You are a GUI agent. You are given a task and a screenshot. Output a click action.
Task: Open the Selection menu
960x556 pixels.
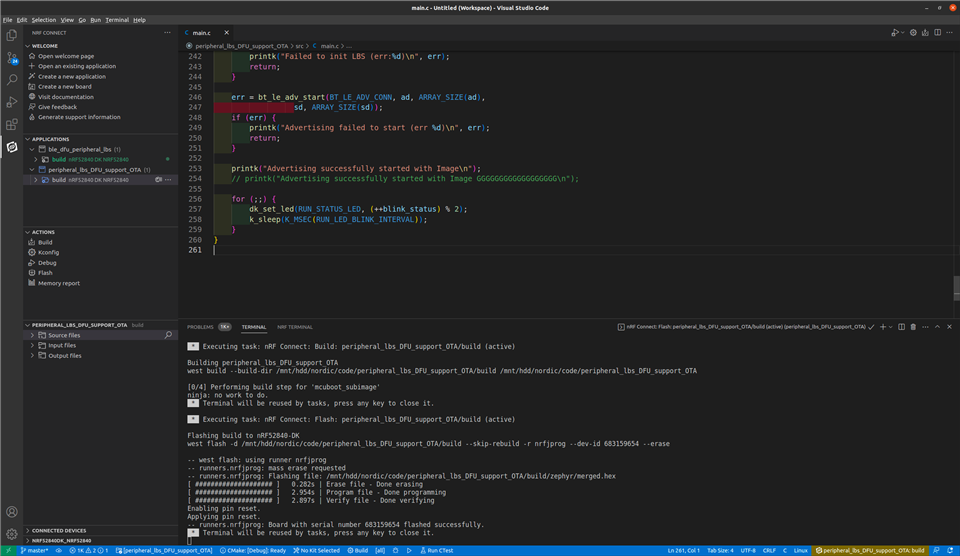coord(43,20)
